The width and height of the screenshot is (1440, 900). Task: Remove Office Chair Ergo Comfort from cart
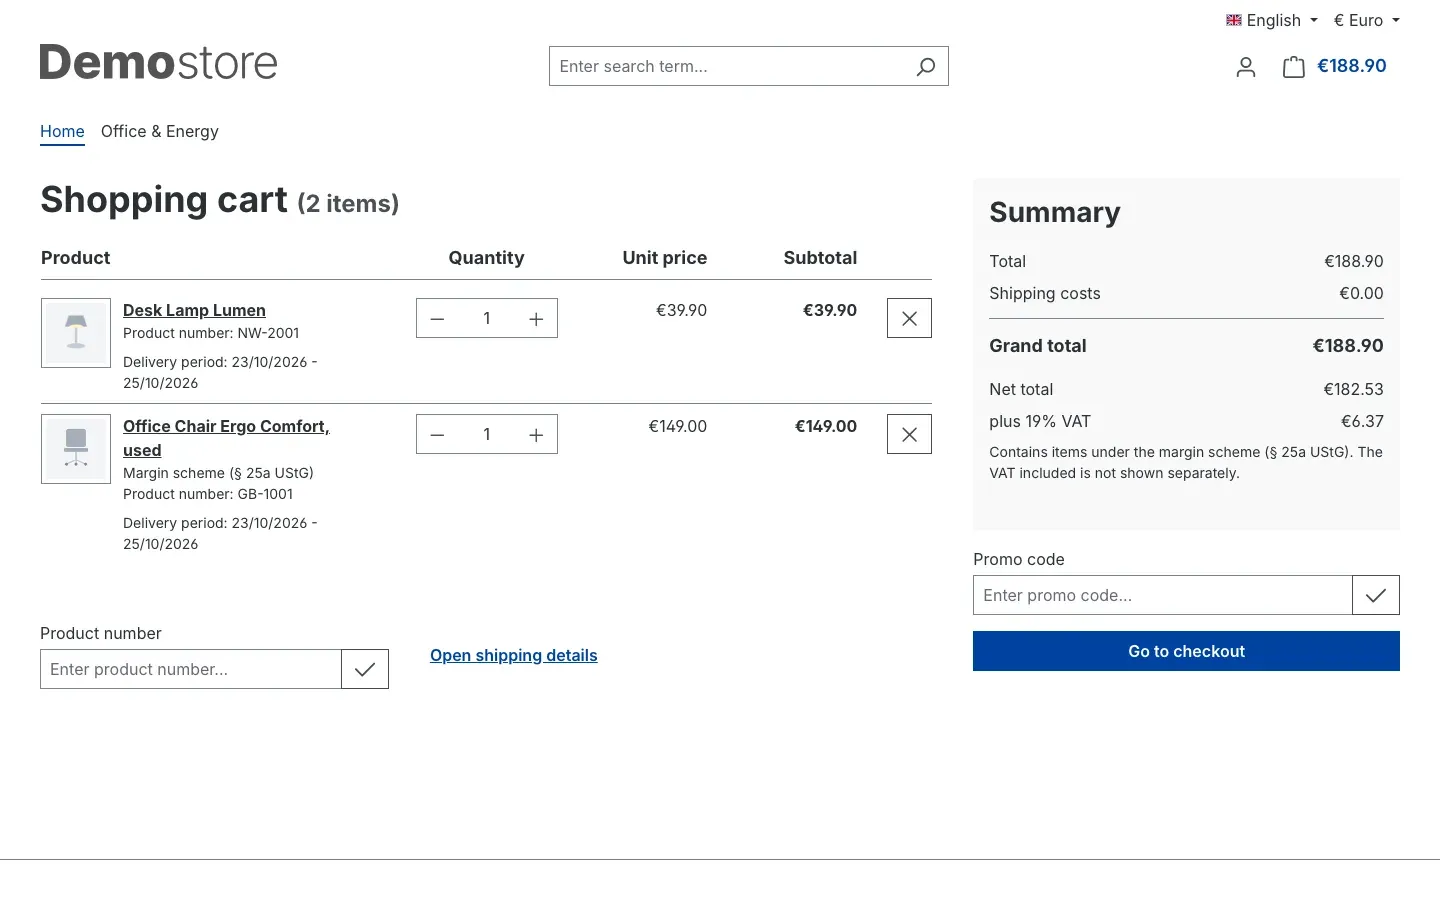pyautogui.click(x=909, y=434)
